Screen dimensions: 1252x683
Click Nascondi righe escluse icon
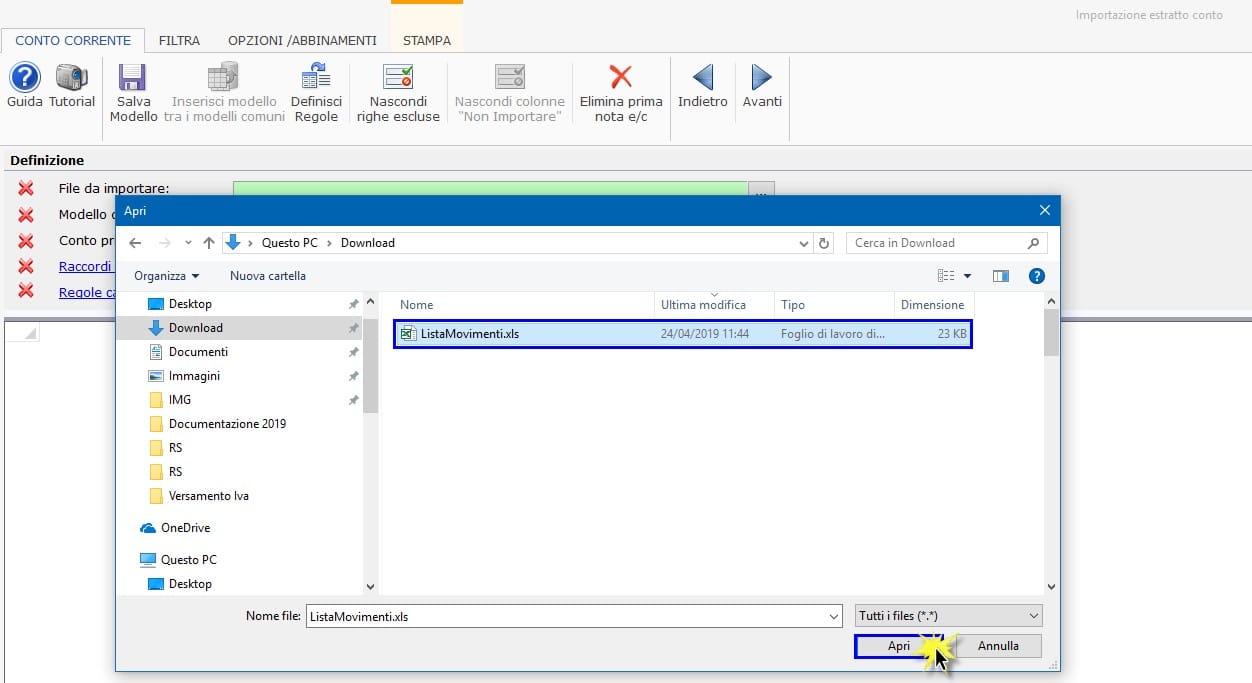[x=398, y=78]
